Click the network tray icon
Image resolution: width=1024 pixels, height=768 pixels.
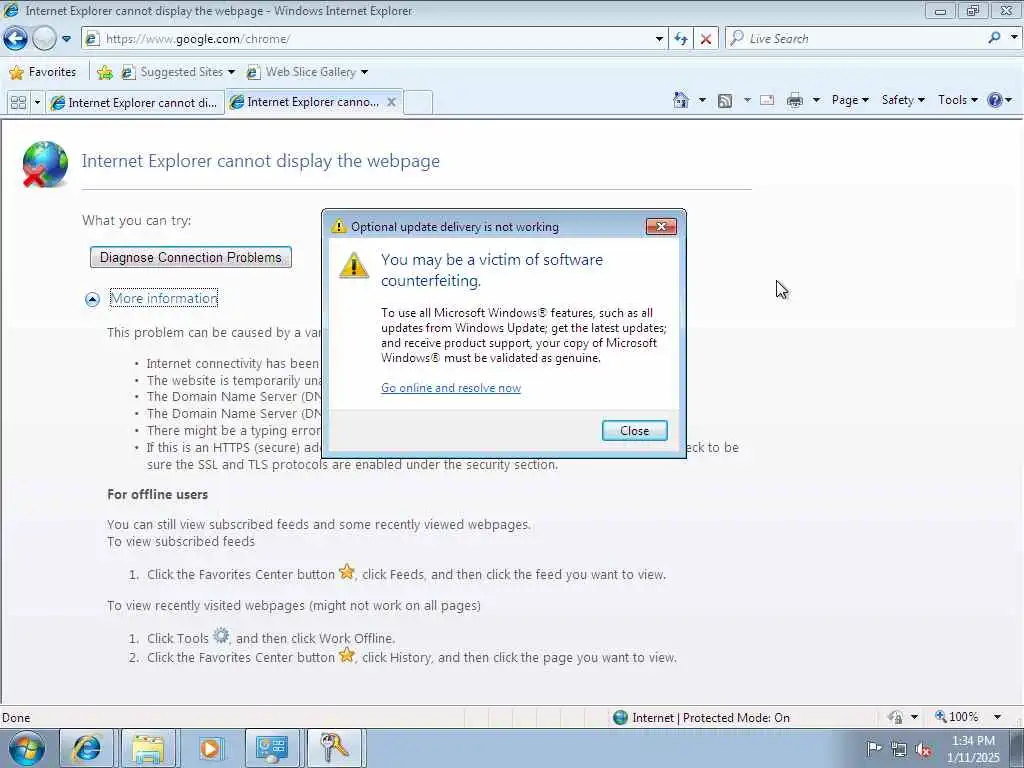[x=899, y=749]
